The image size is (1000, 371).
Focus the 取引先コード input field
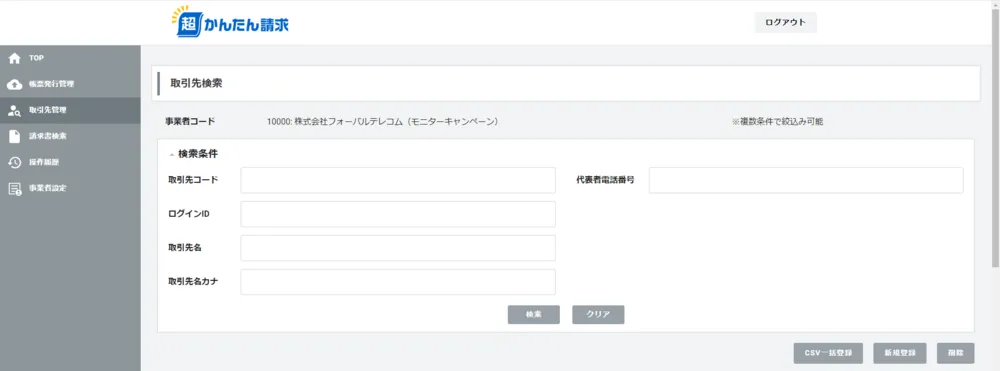(x=398, y=180)
